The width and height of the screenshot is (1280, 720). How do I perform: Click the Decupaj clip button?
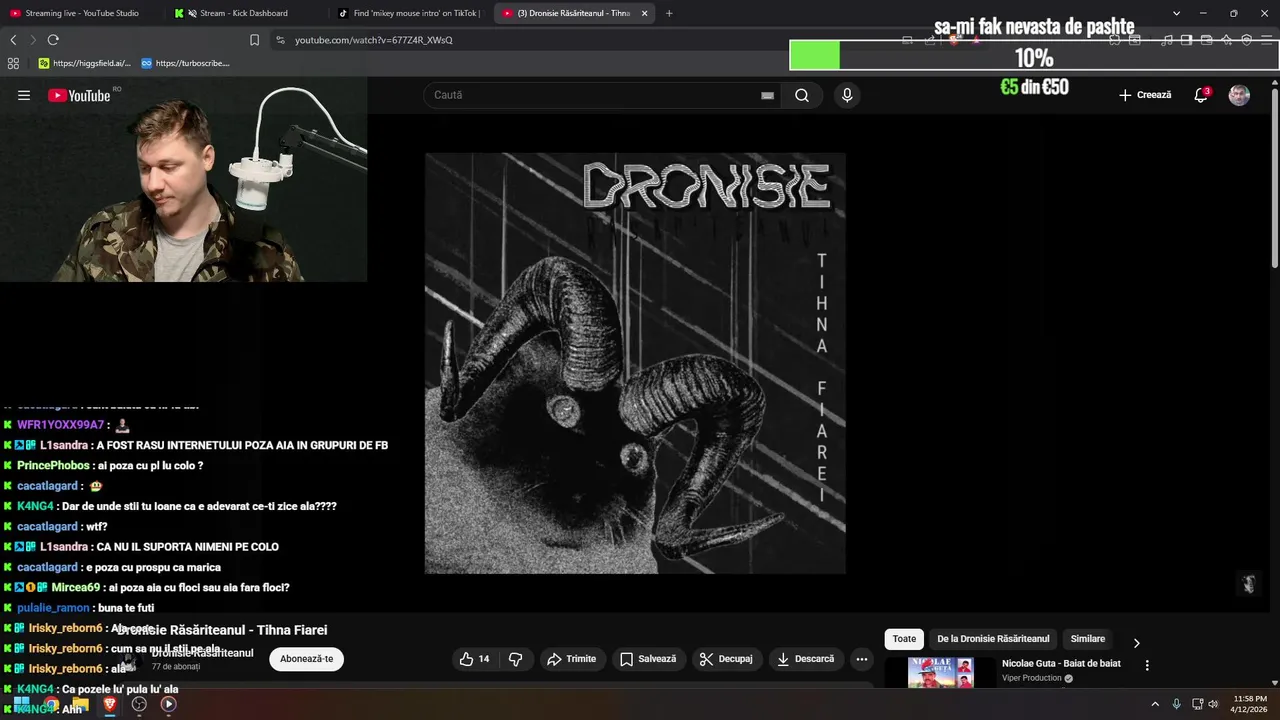tap(726, 659)
